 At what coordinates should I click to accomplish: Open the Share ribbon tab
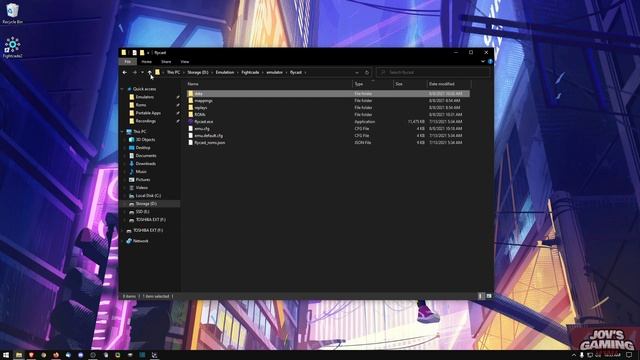pos(166,62)
